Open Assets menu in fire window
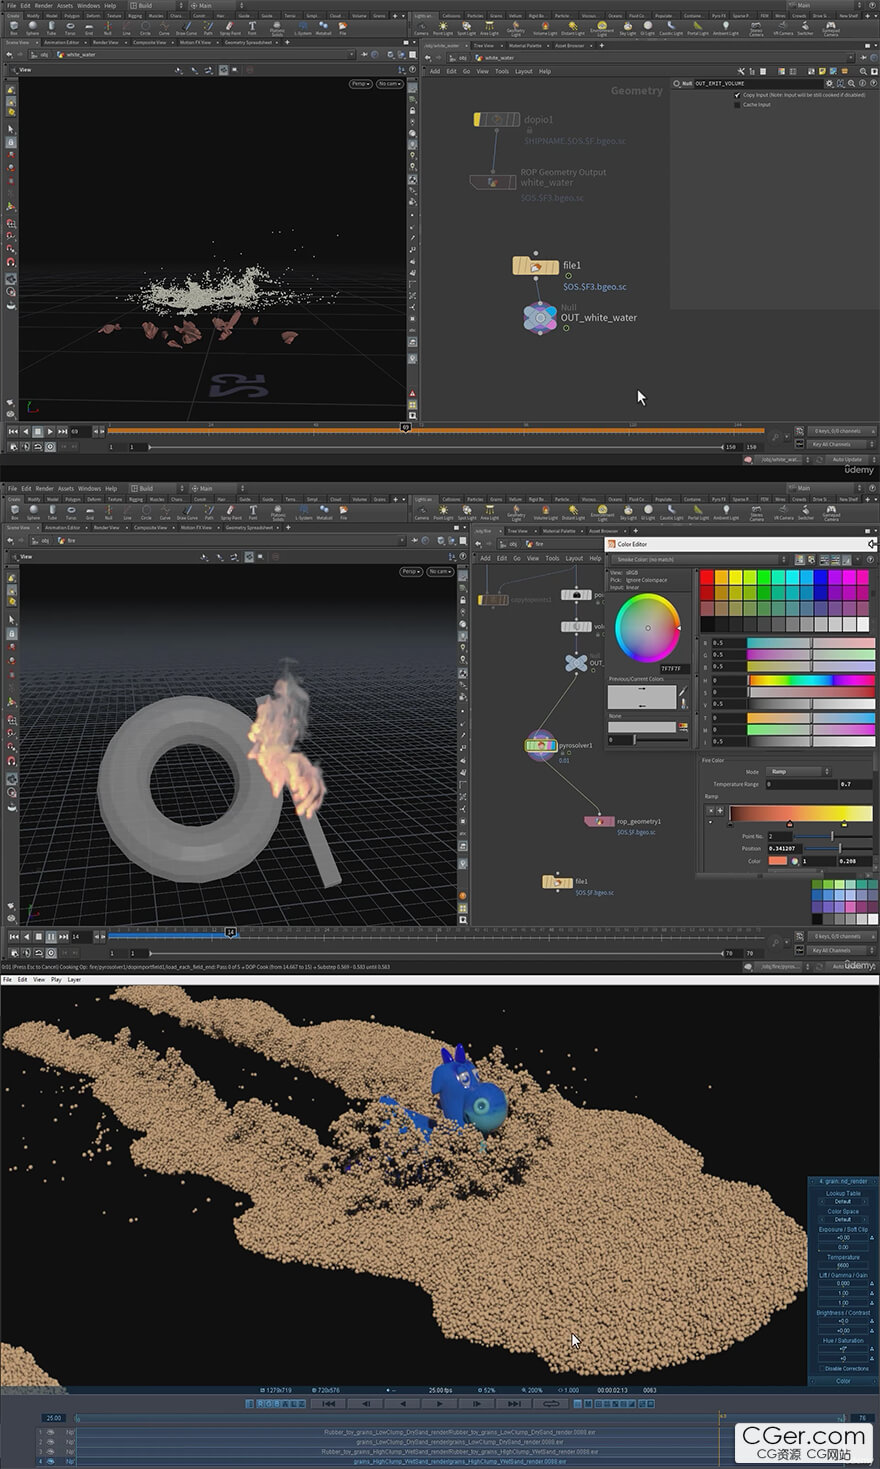This screenshot has width=880, height=1469. tap(65, 489)
